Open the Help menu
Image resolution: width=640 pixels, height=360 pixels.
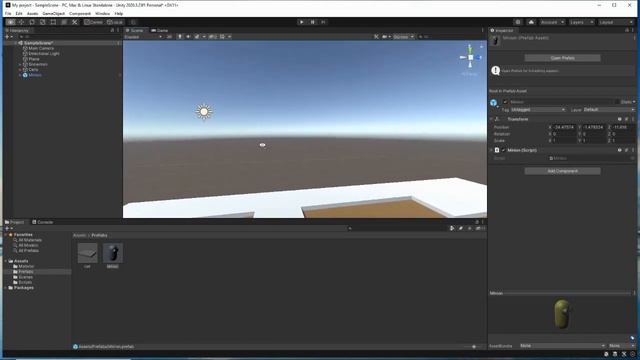click(x=119, y=13)
